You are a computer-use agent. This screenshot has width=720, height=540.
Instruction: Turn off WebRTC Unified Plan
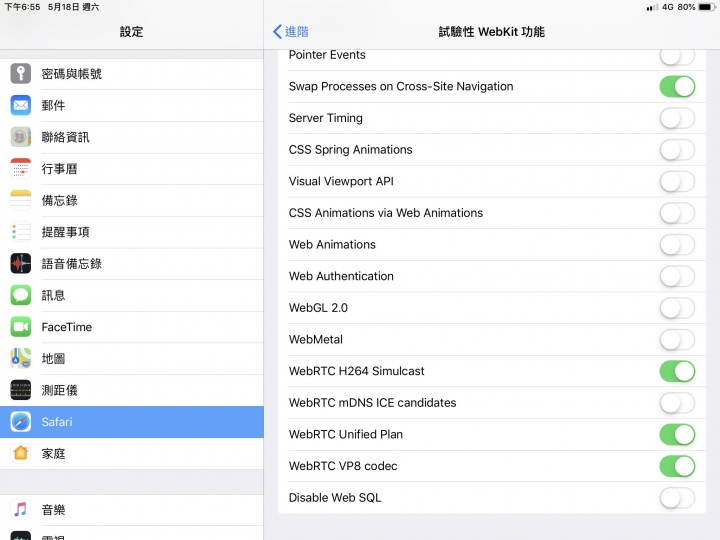(677, 434)
